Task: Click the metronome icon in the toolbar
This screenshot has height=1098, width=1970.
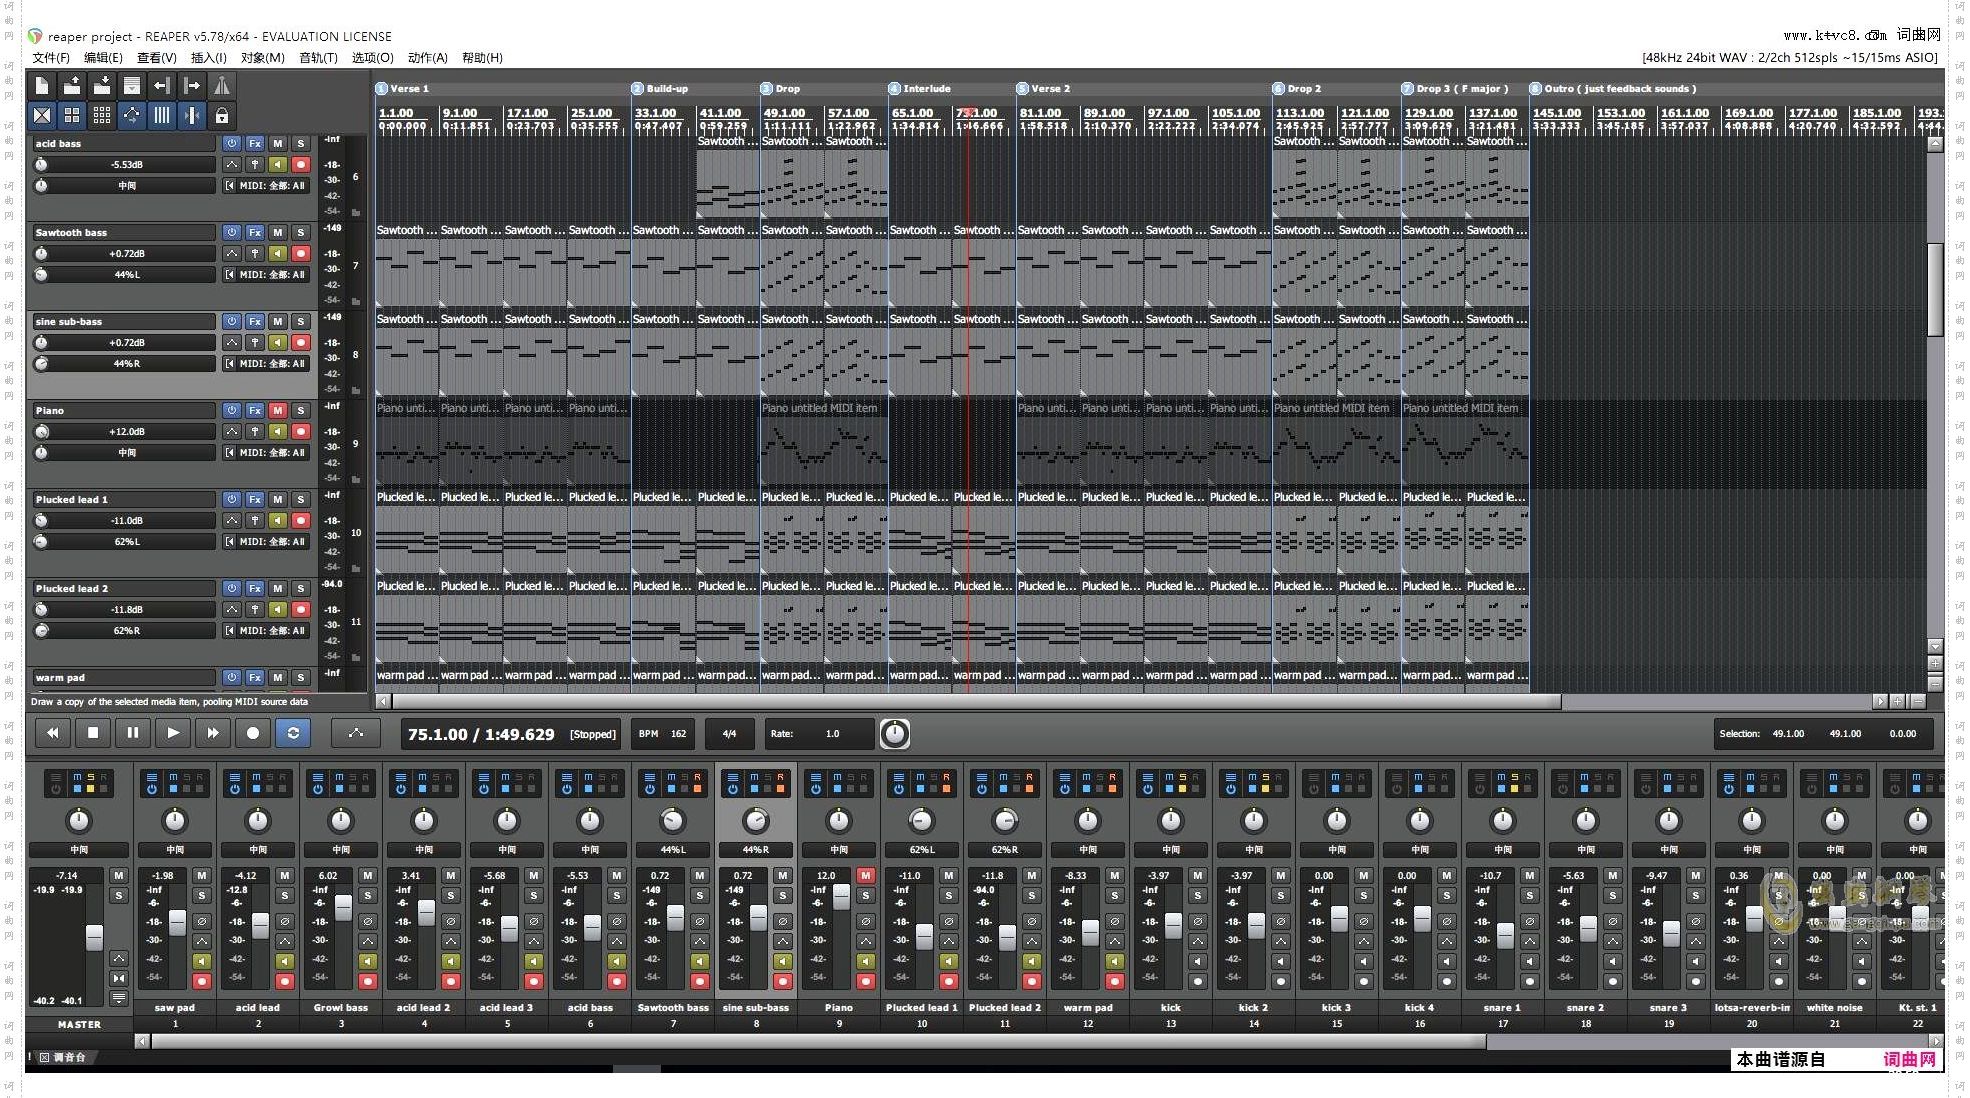Action: [x=222, y=86]
